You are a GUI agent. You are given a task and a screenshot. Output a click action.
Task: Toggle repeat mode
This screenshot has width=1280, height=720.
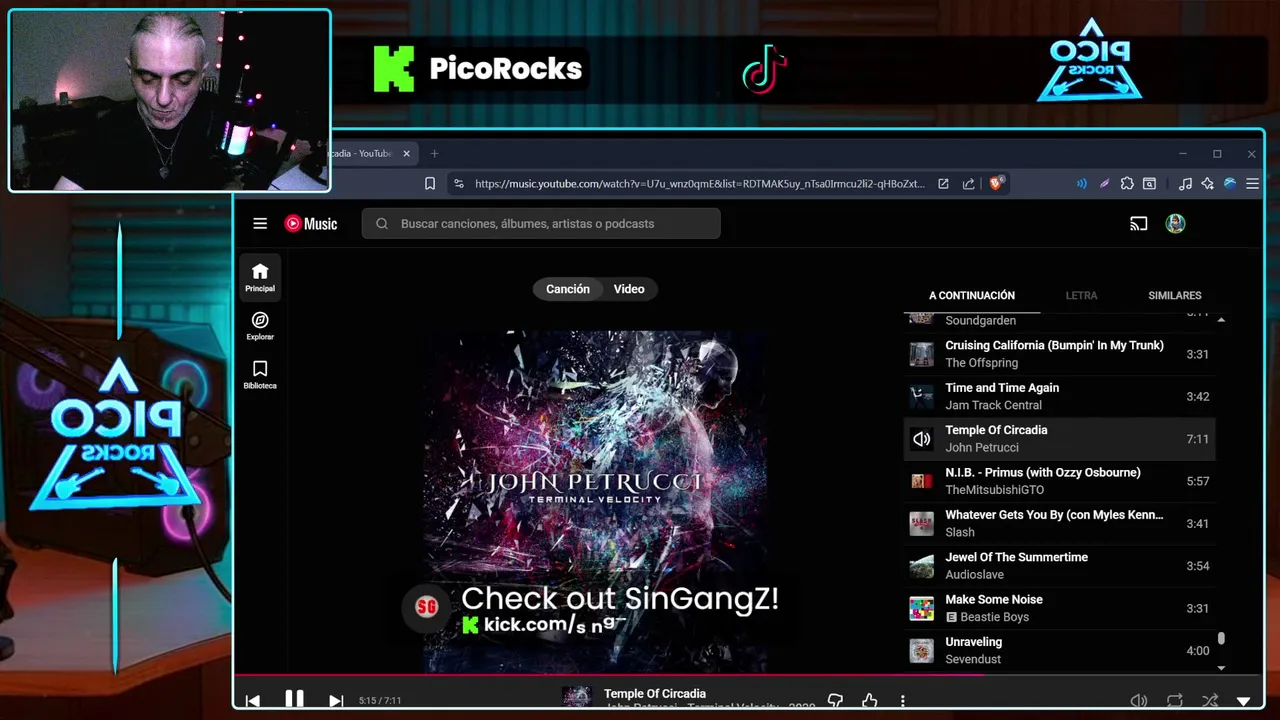pyautogui.click(x=1175, y=701)
